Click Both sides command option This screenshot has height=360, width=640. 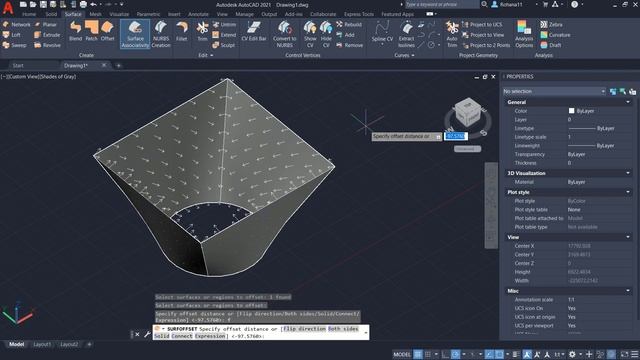point(343,329)
